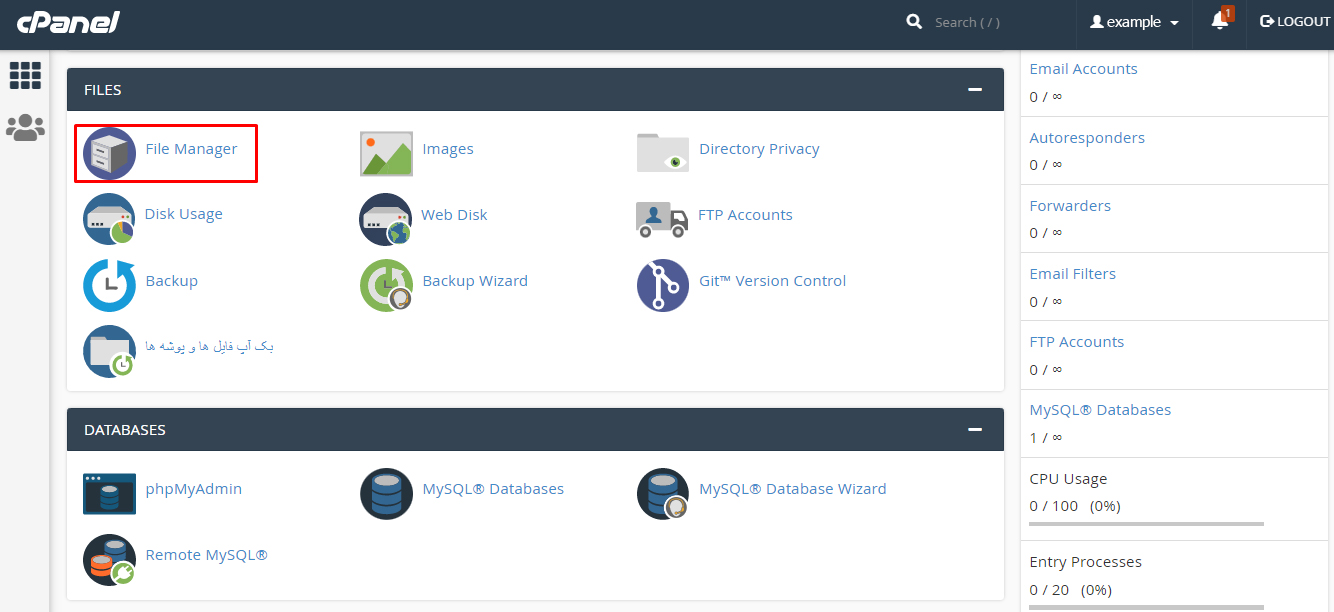Open the grid home icon in sidebar
The image size is (1334, 612).
[x=25, y=75]
